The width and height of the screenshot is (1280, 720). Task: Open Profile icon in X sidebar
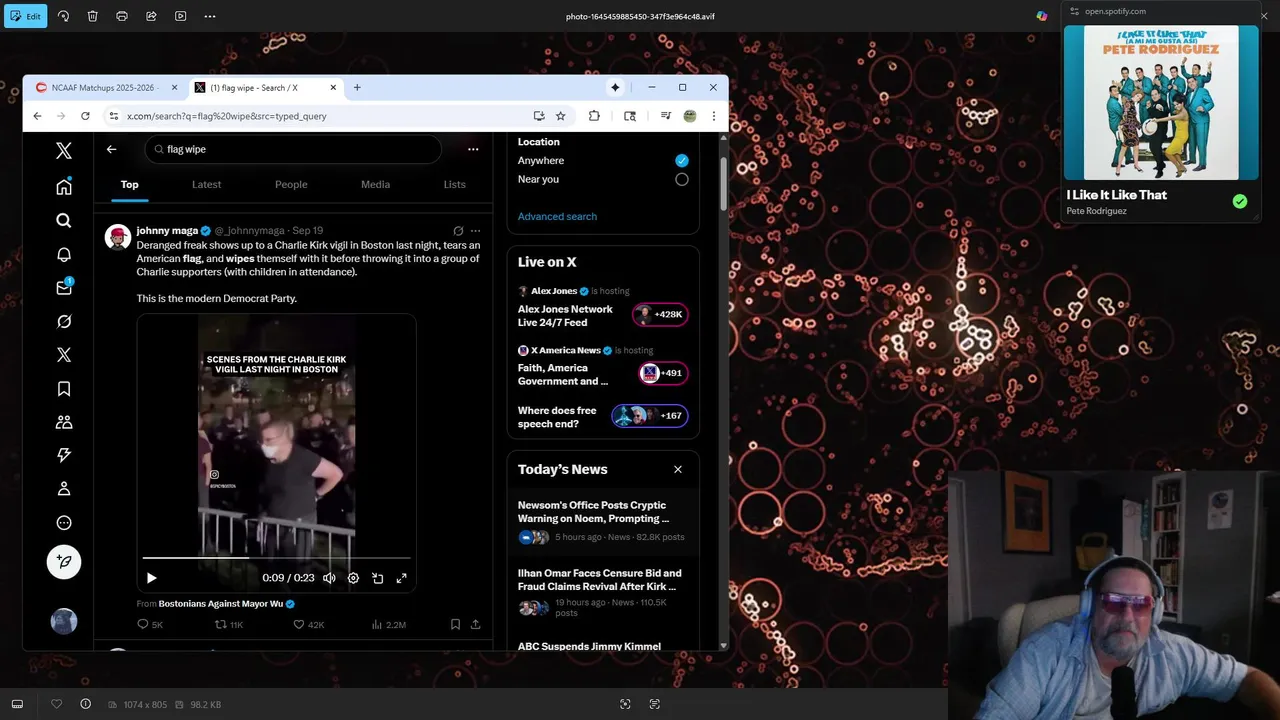click(64, 489)
